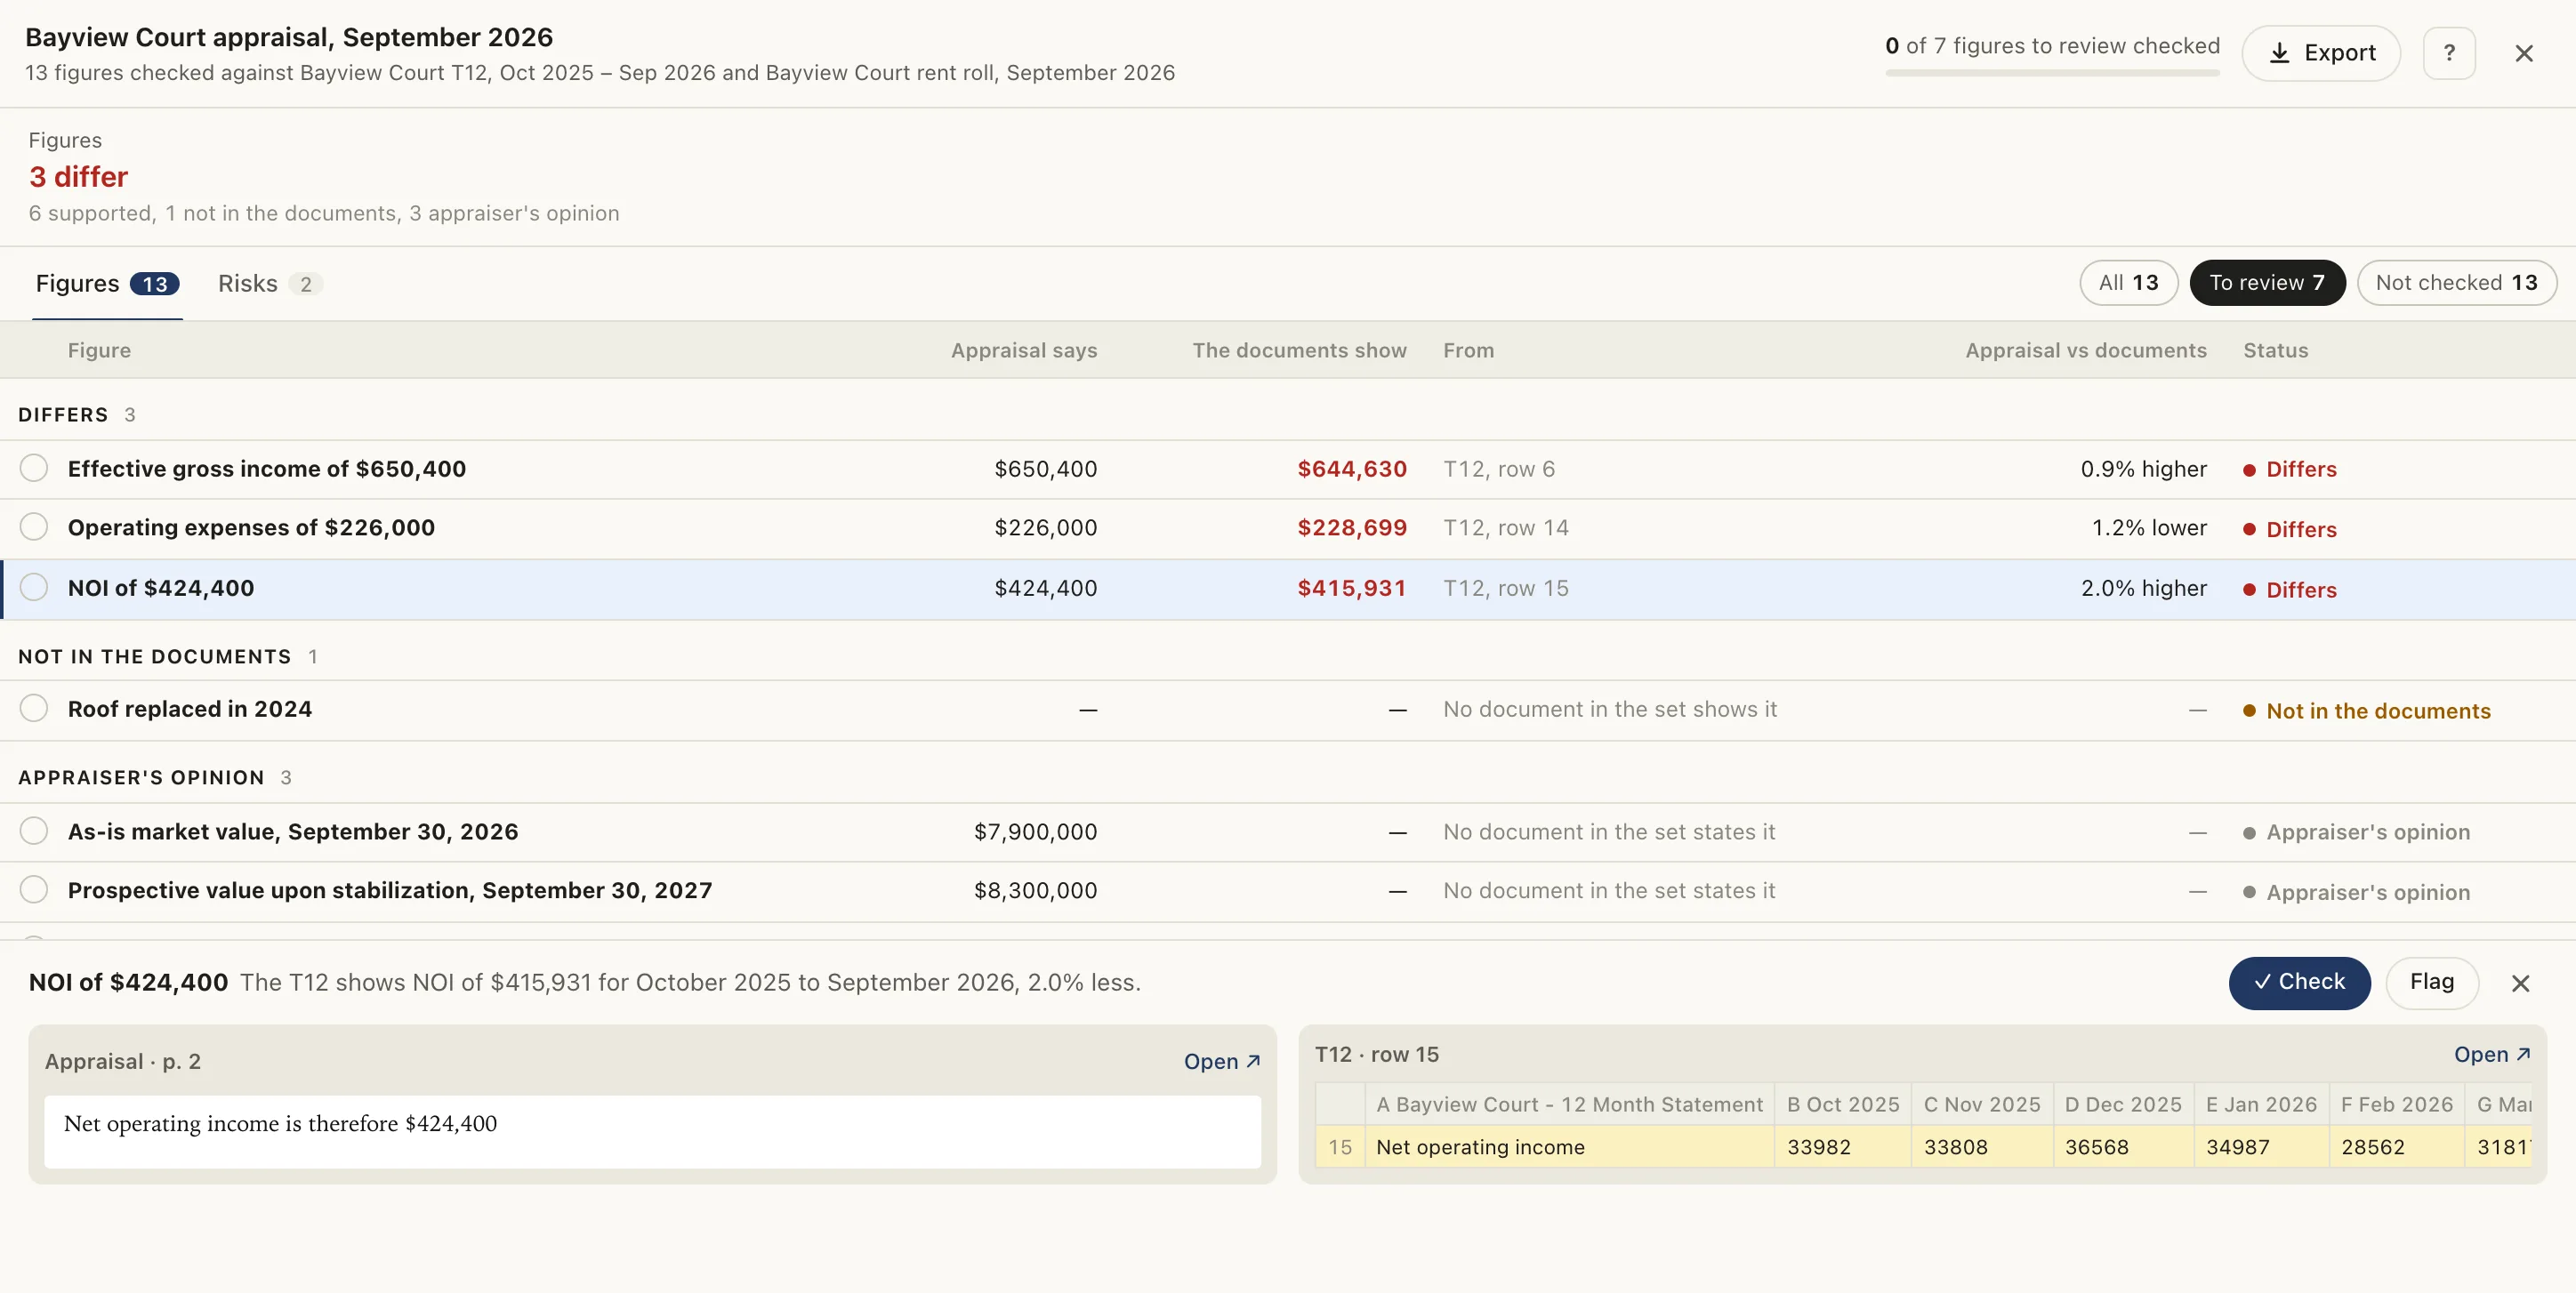Click 'No document in the set shows it'
Screen dimensions: 2576x1293
(x=1610, y=709)
